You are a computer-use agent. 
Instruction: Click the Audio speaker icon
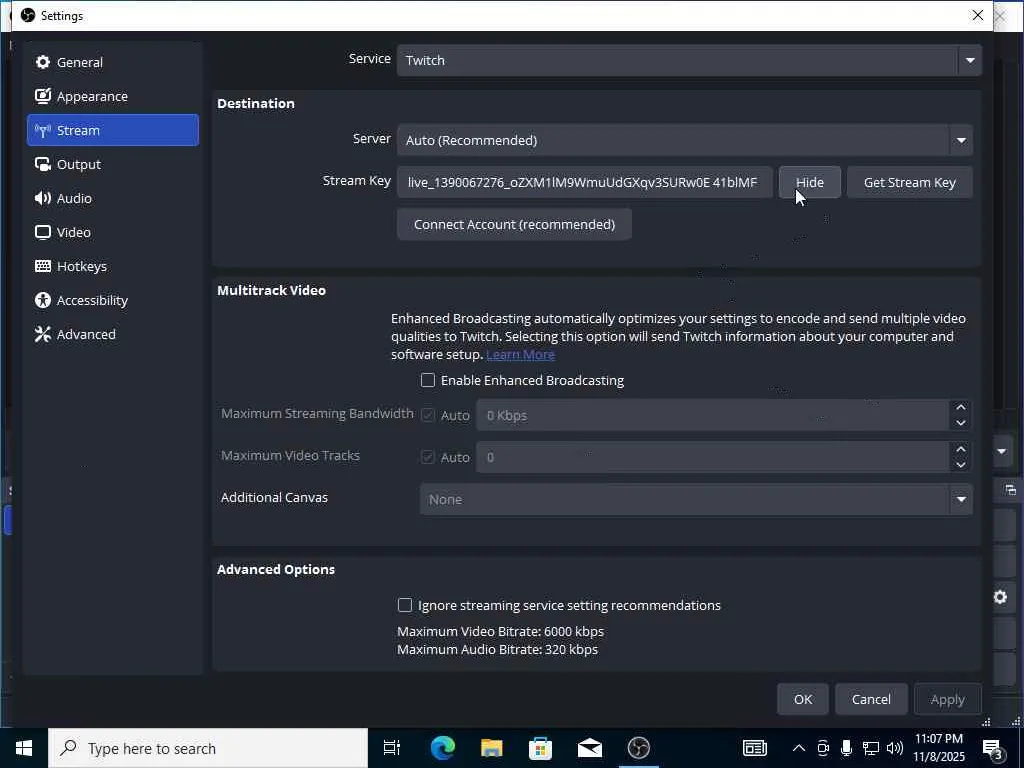(x=42, y=198)
